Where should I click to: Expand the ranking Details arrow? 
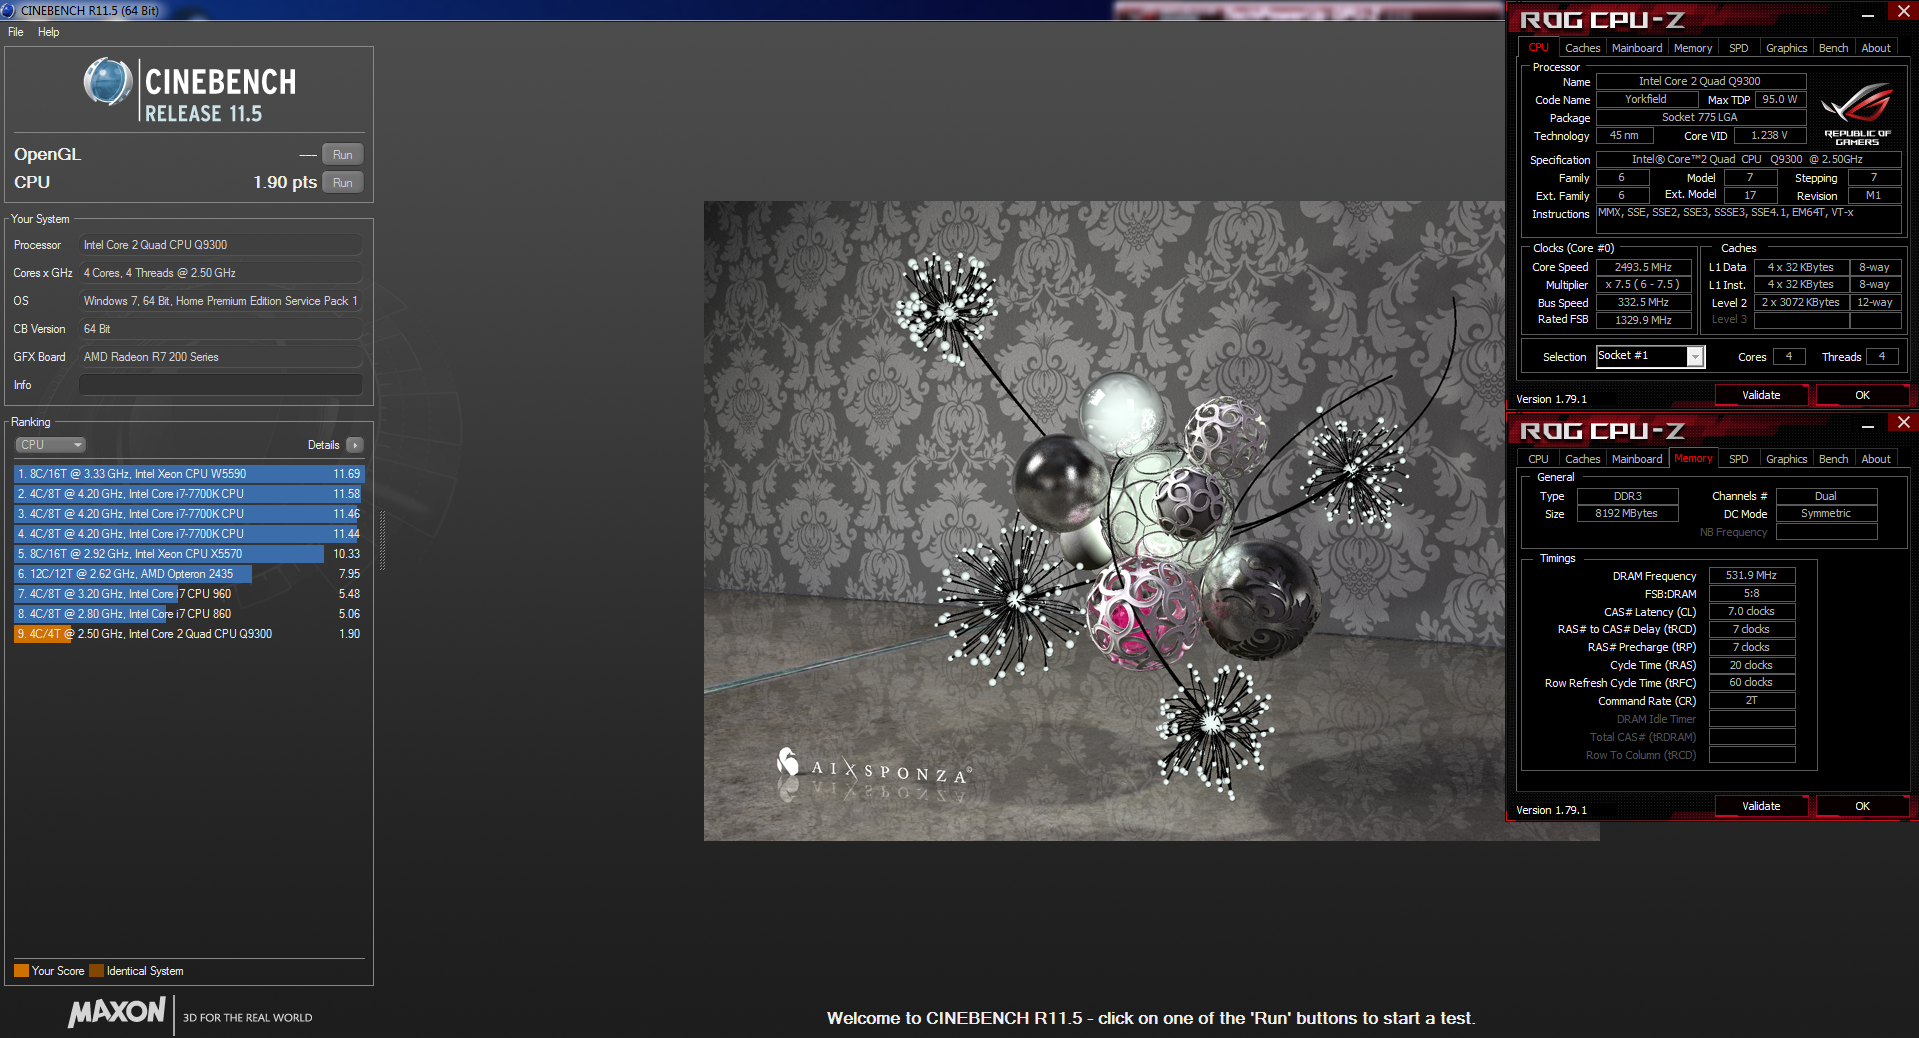point(355,445)
